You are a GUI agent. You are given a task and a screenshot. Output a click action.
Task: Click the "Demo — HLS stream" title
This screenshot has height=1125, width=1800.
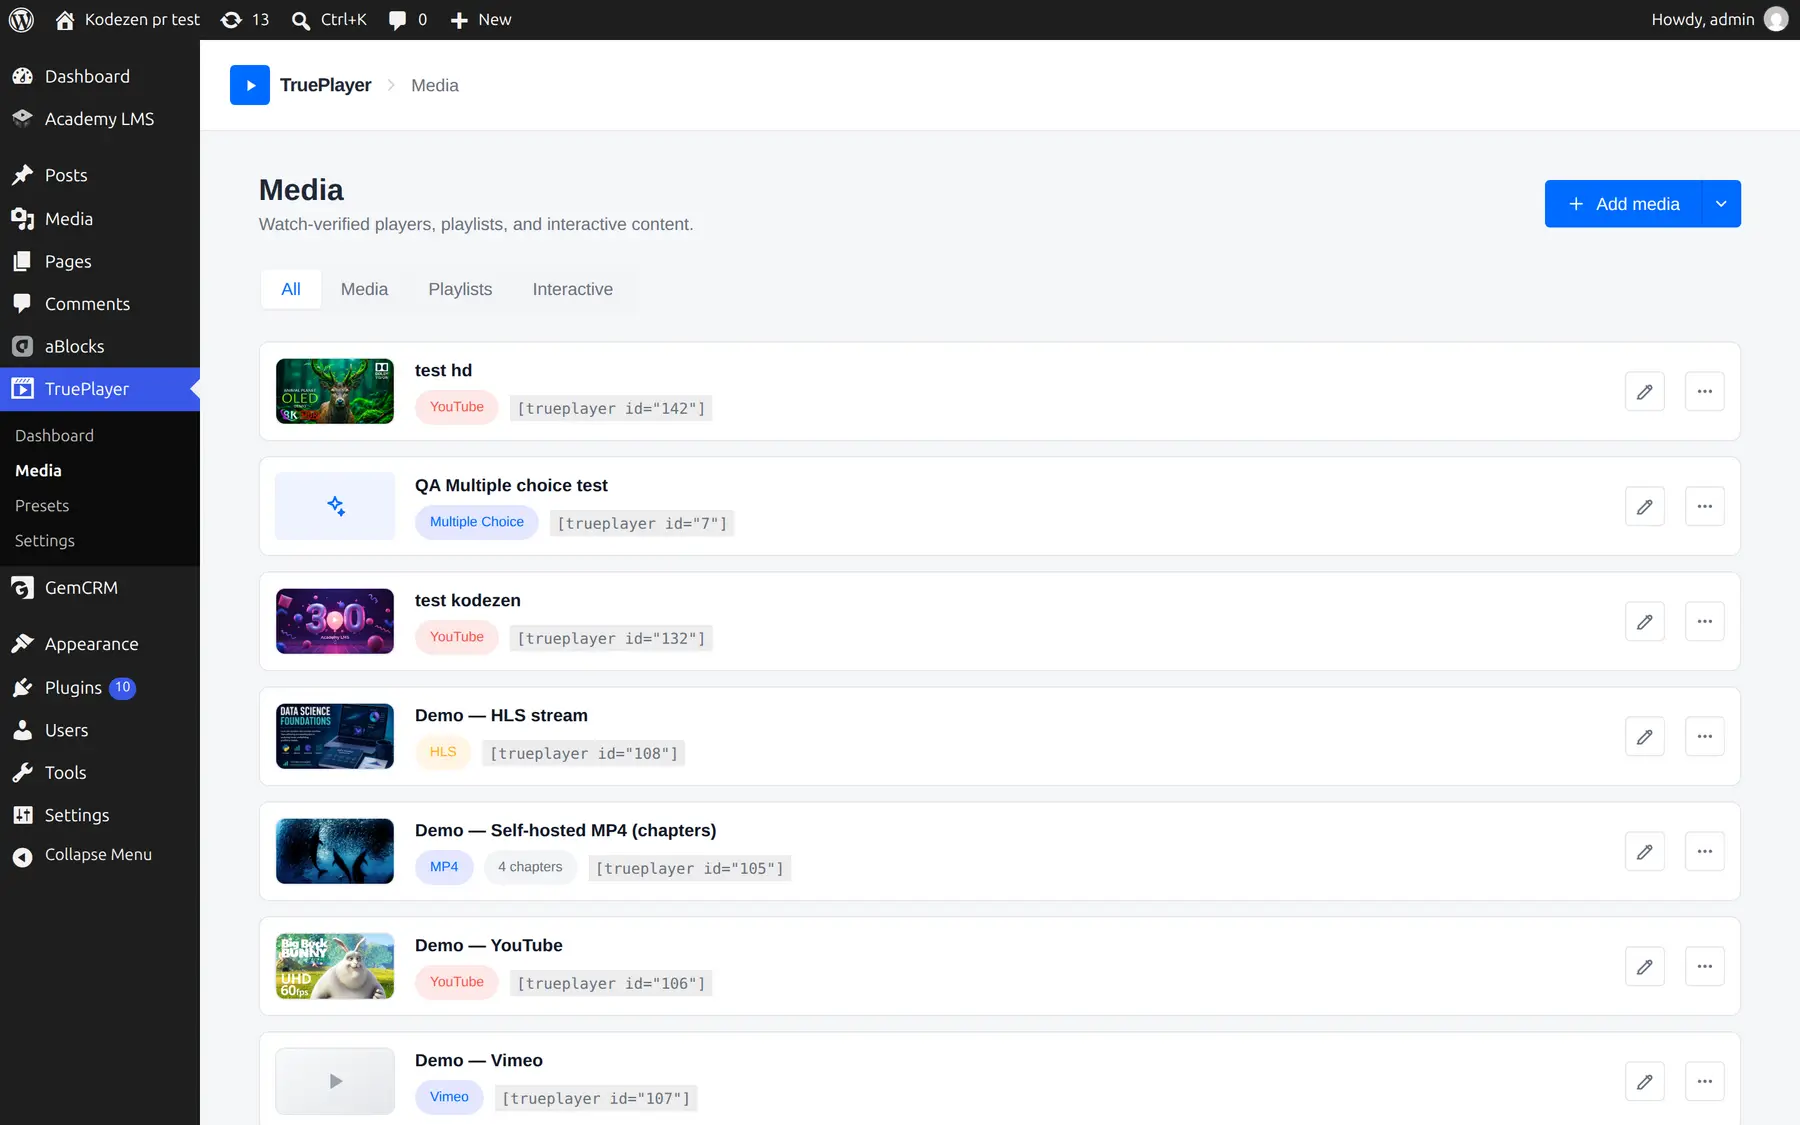[x=501, y=715]
